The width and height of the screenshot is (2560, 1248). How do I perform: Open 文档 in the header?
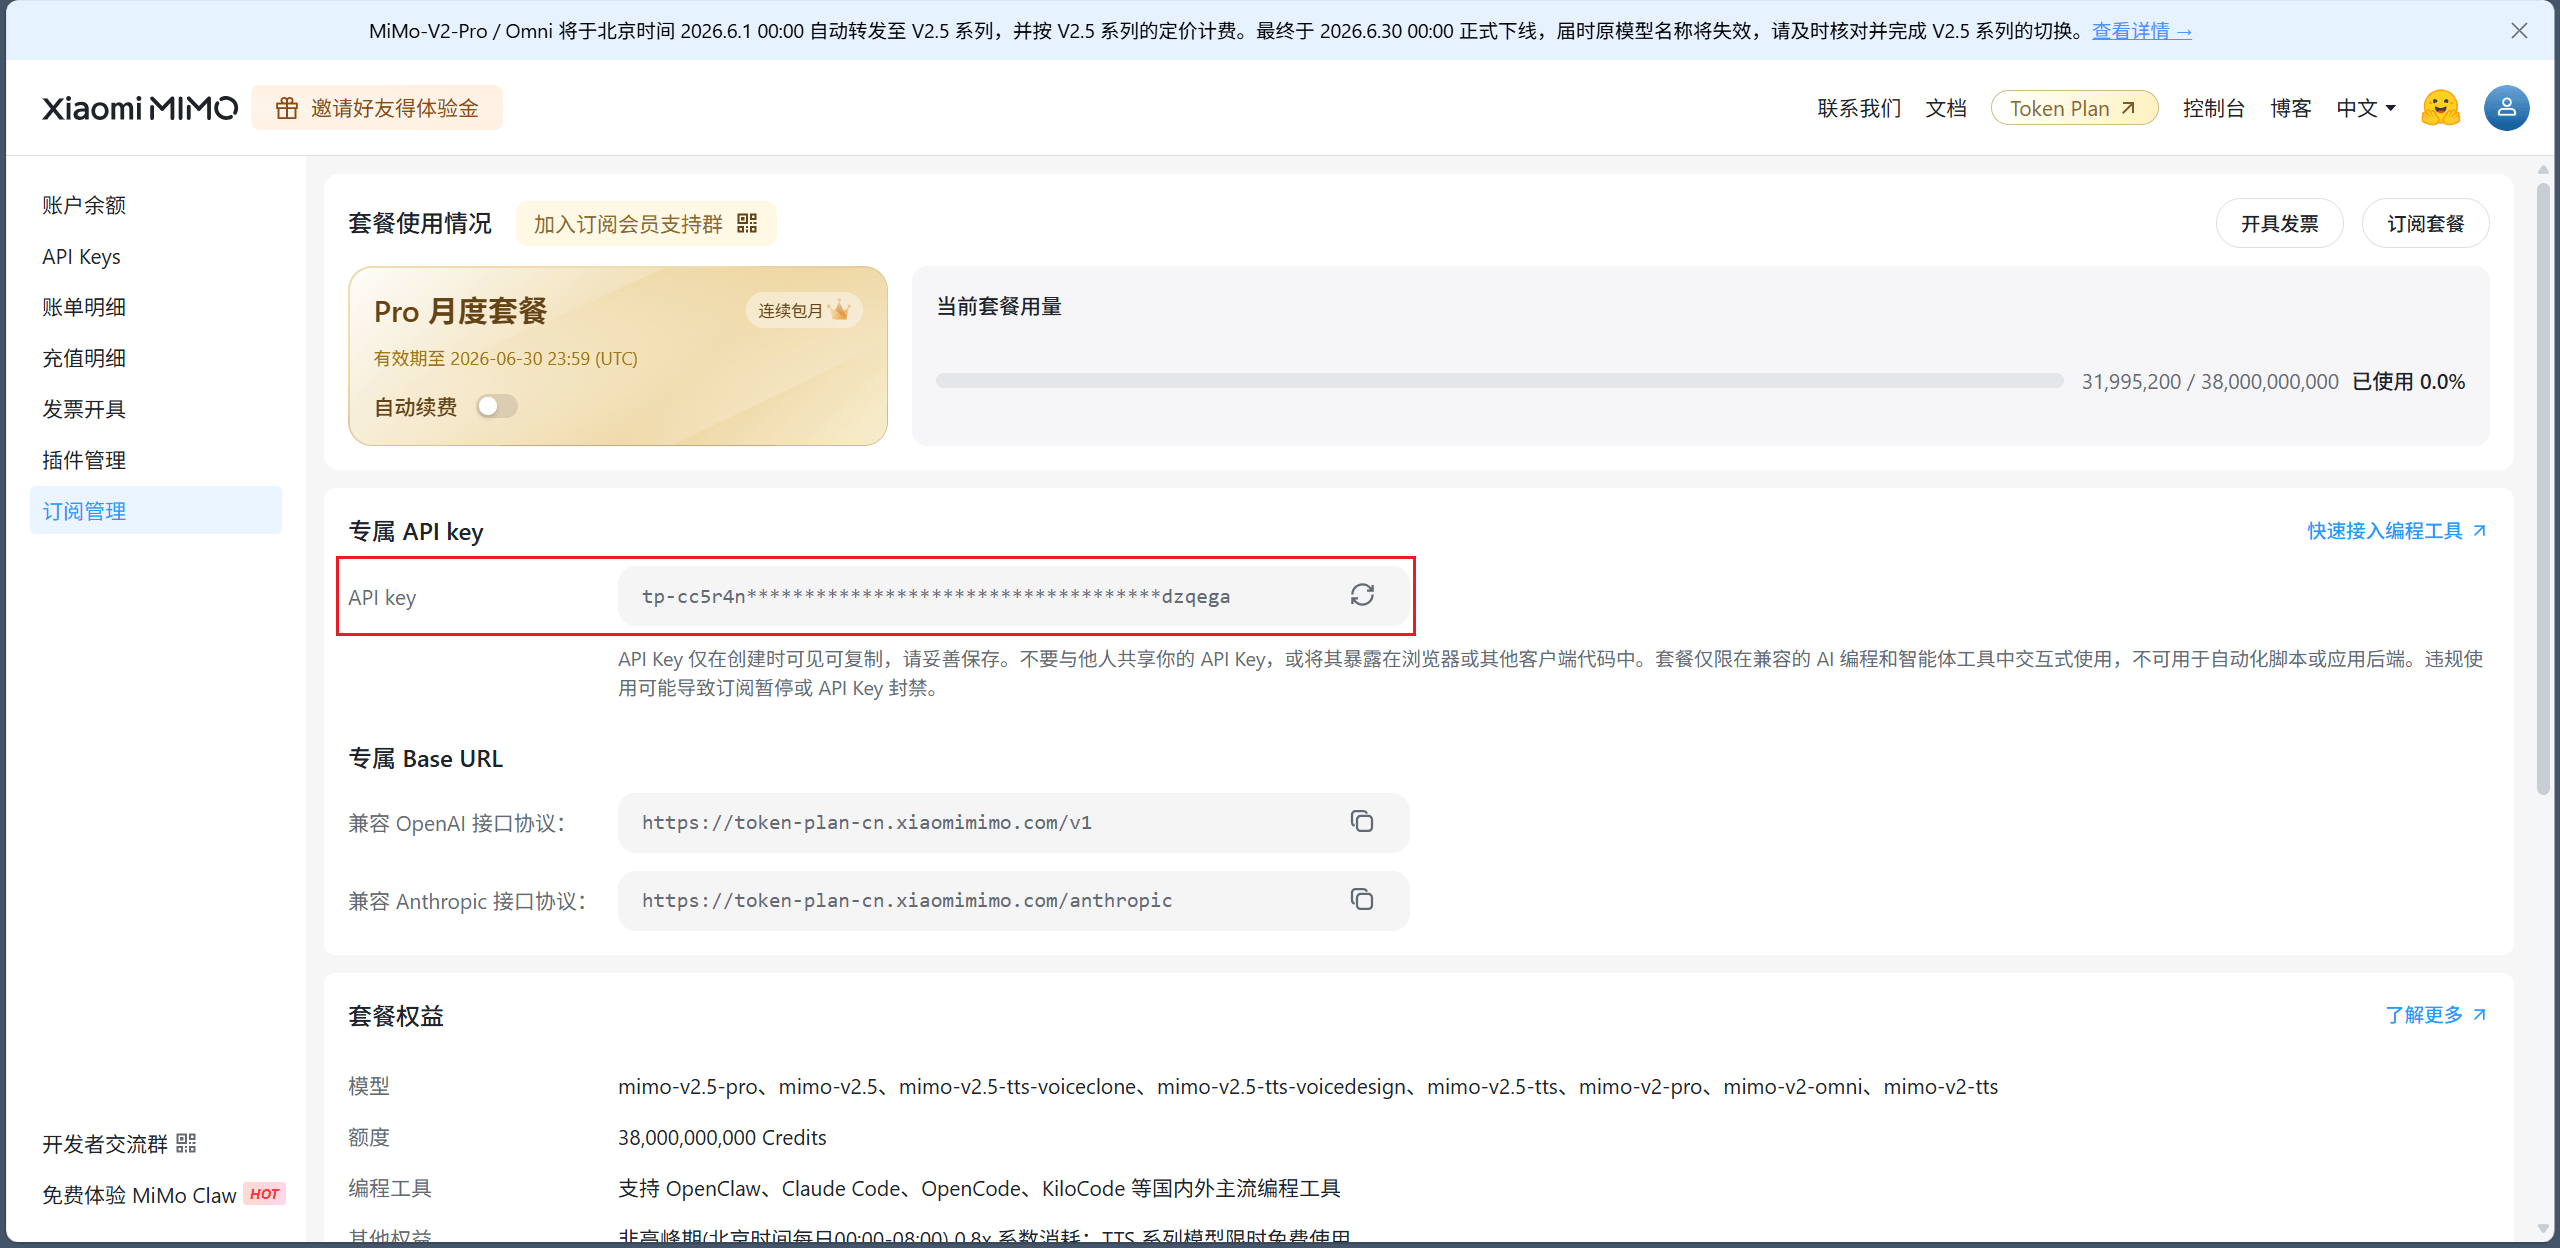pos(1946,108)
